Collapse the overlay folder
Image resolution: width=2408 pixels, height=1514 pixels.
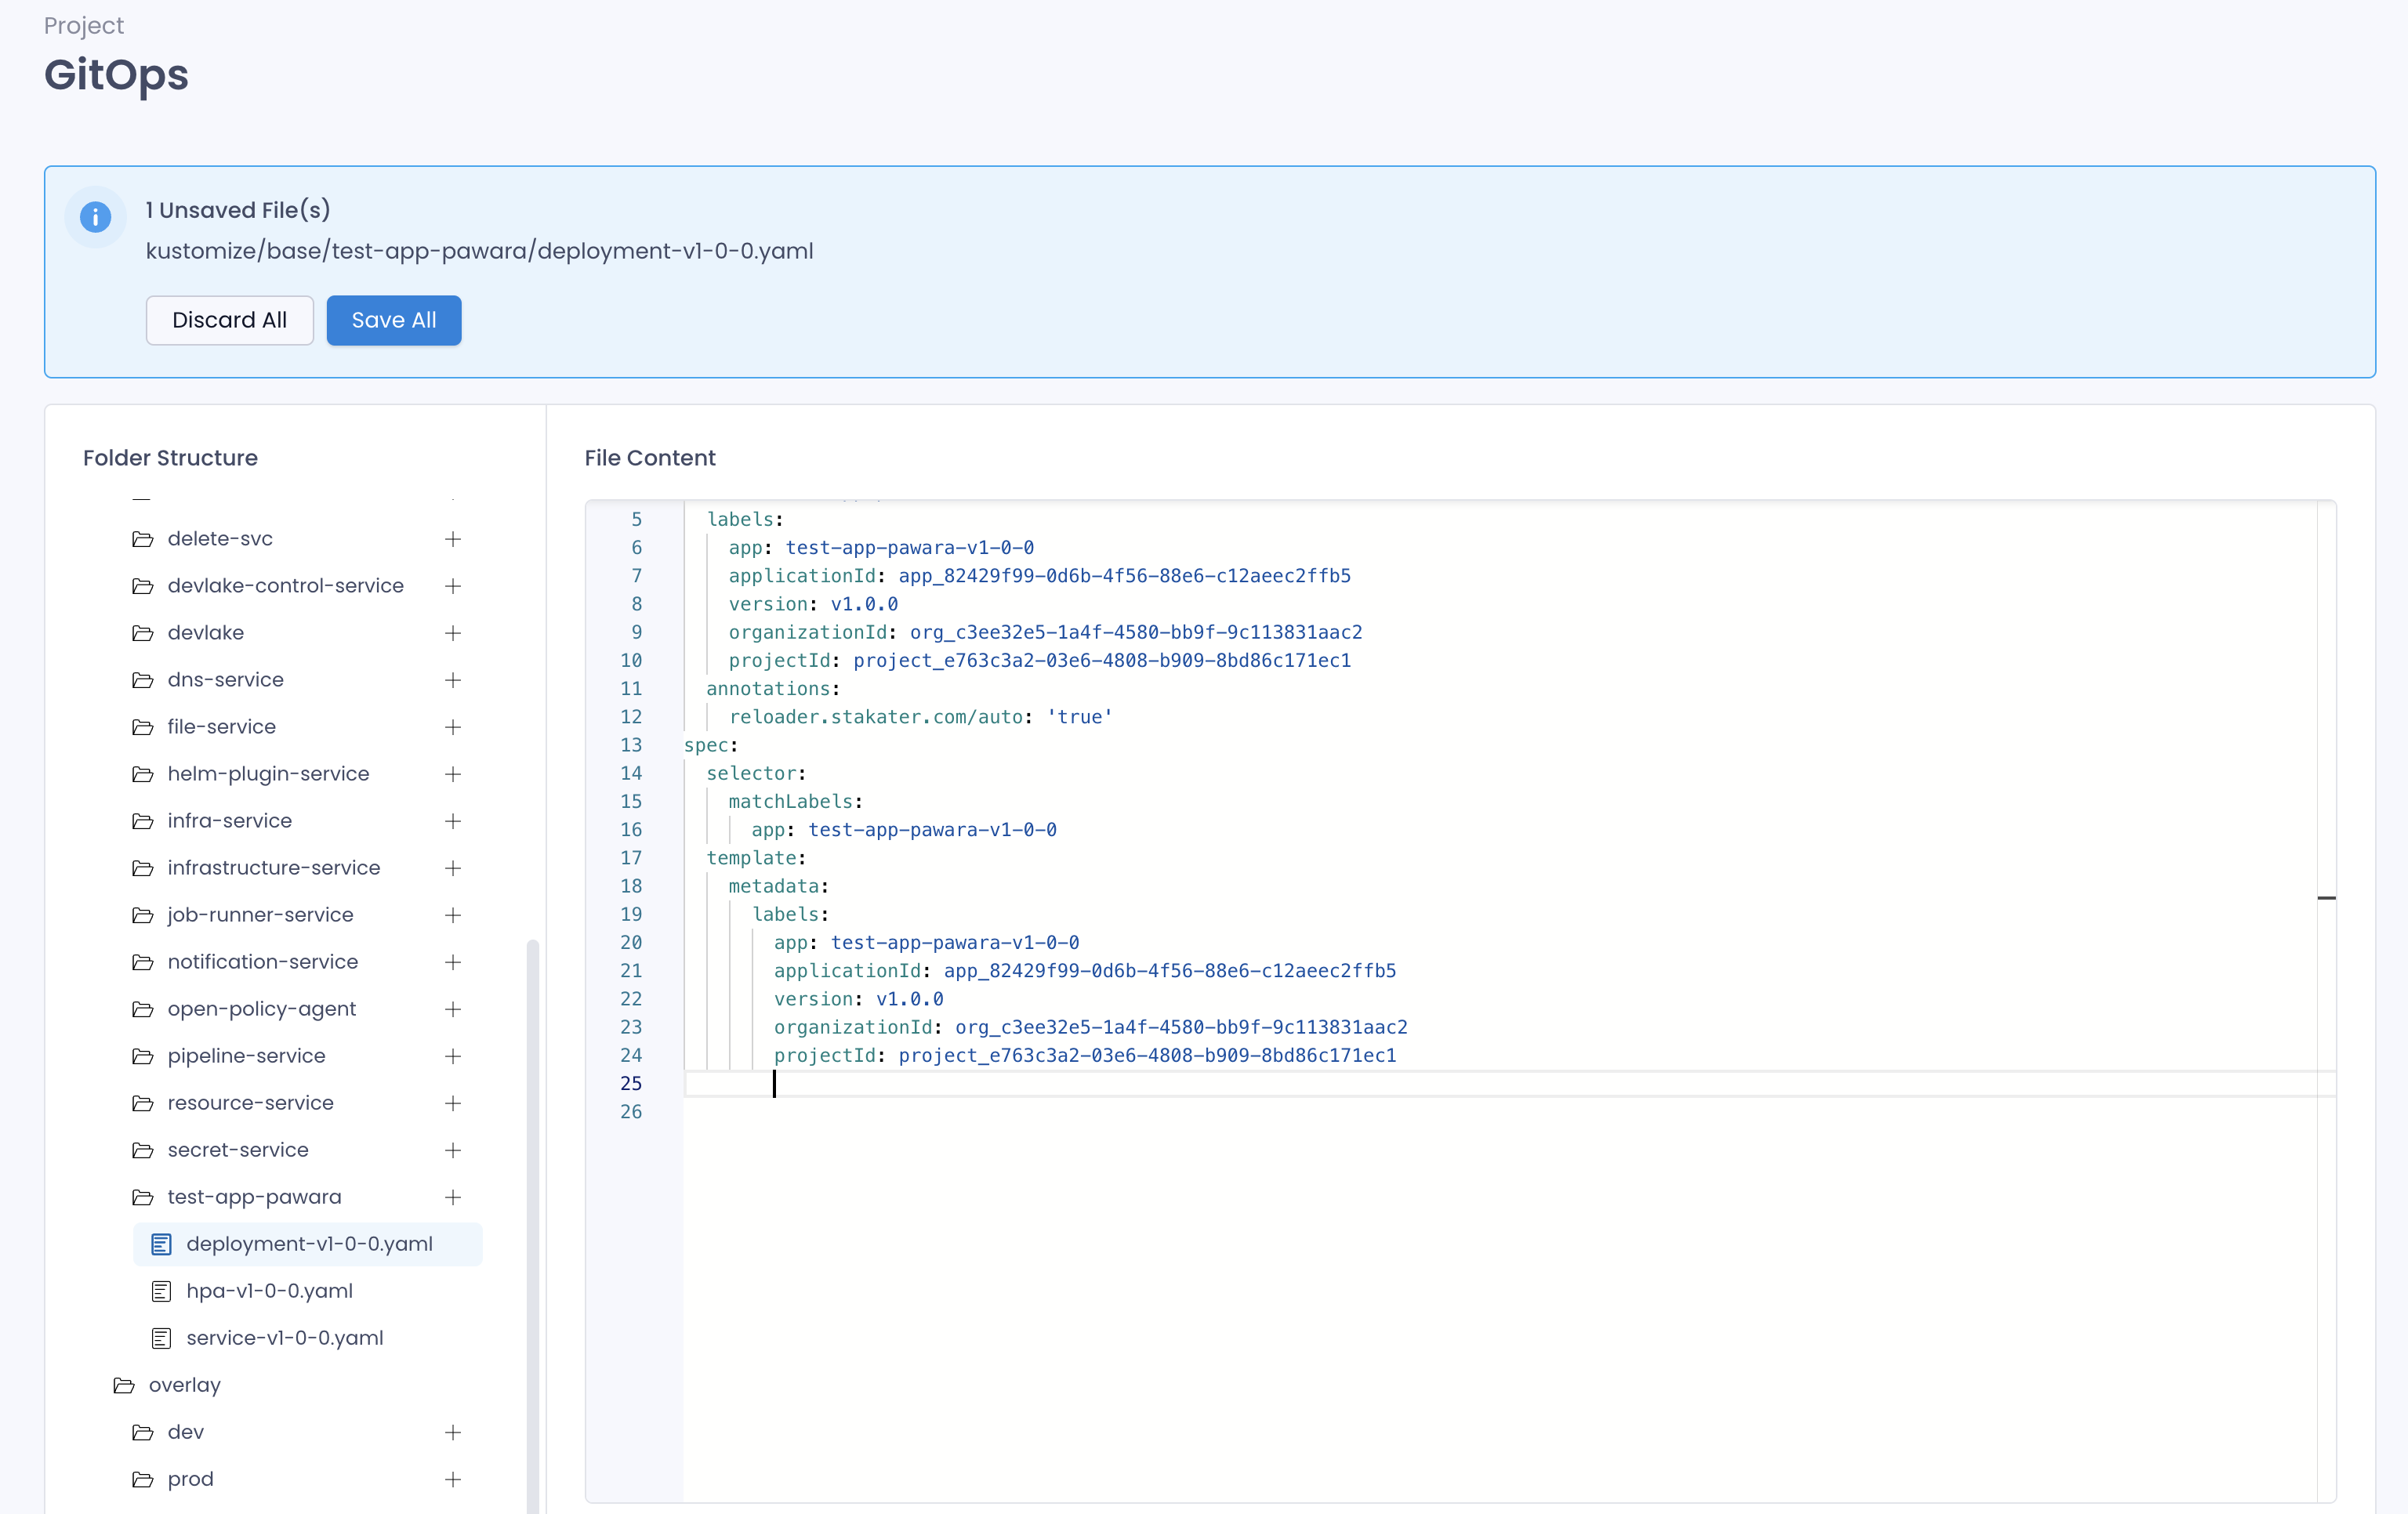167,1385
